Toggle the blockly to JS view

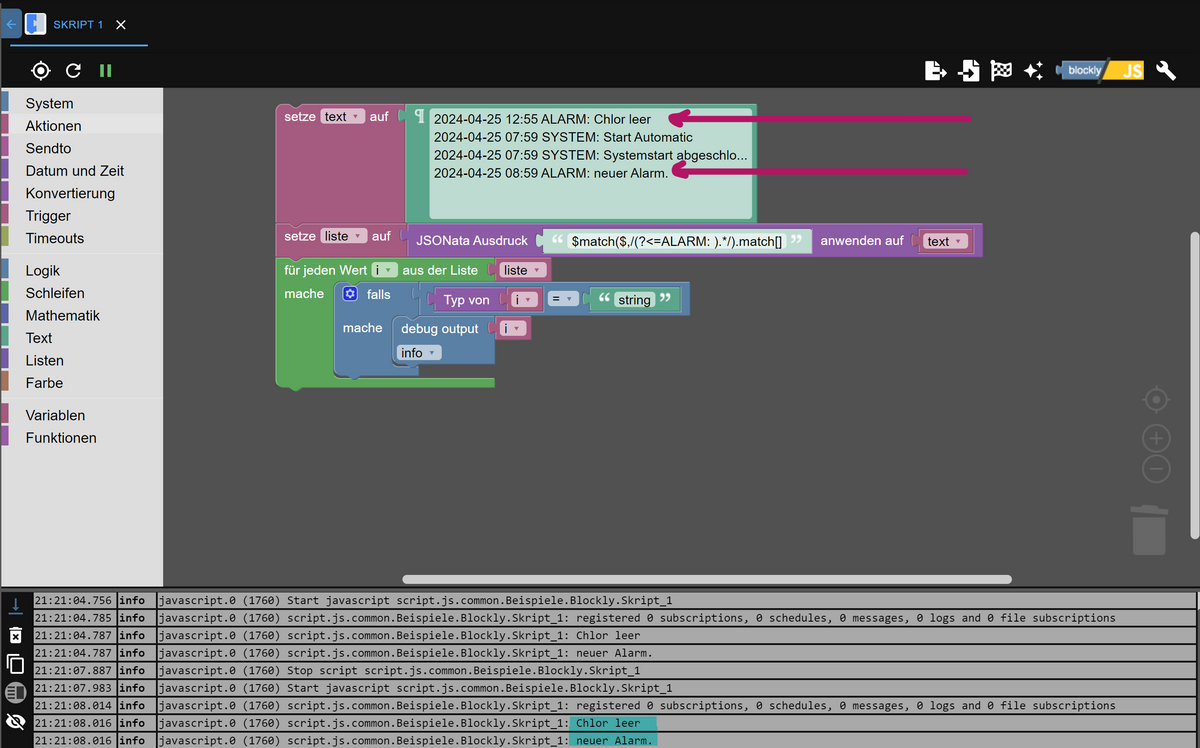(1099, 70)
